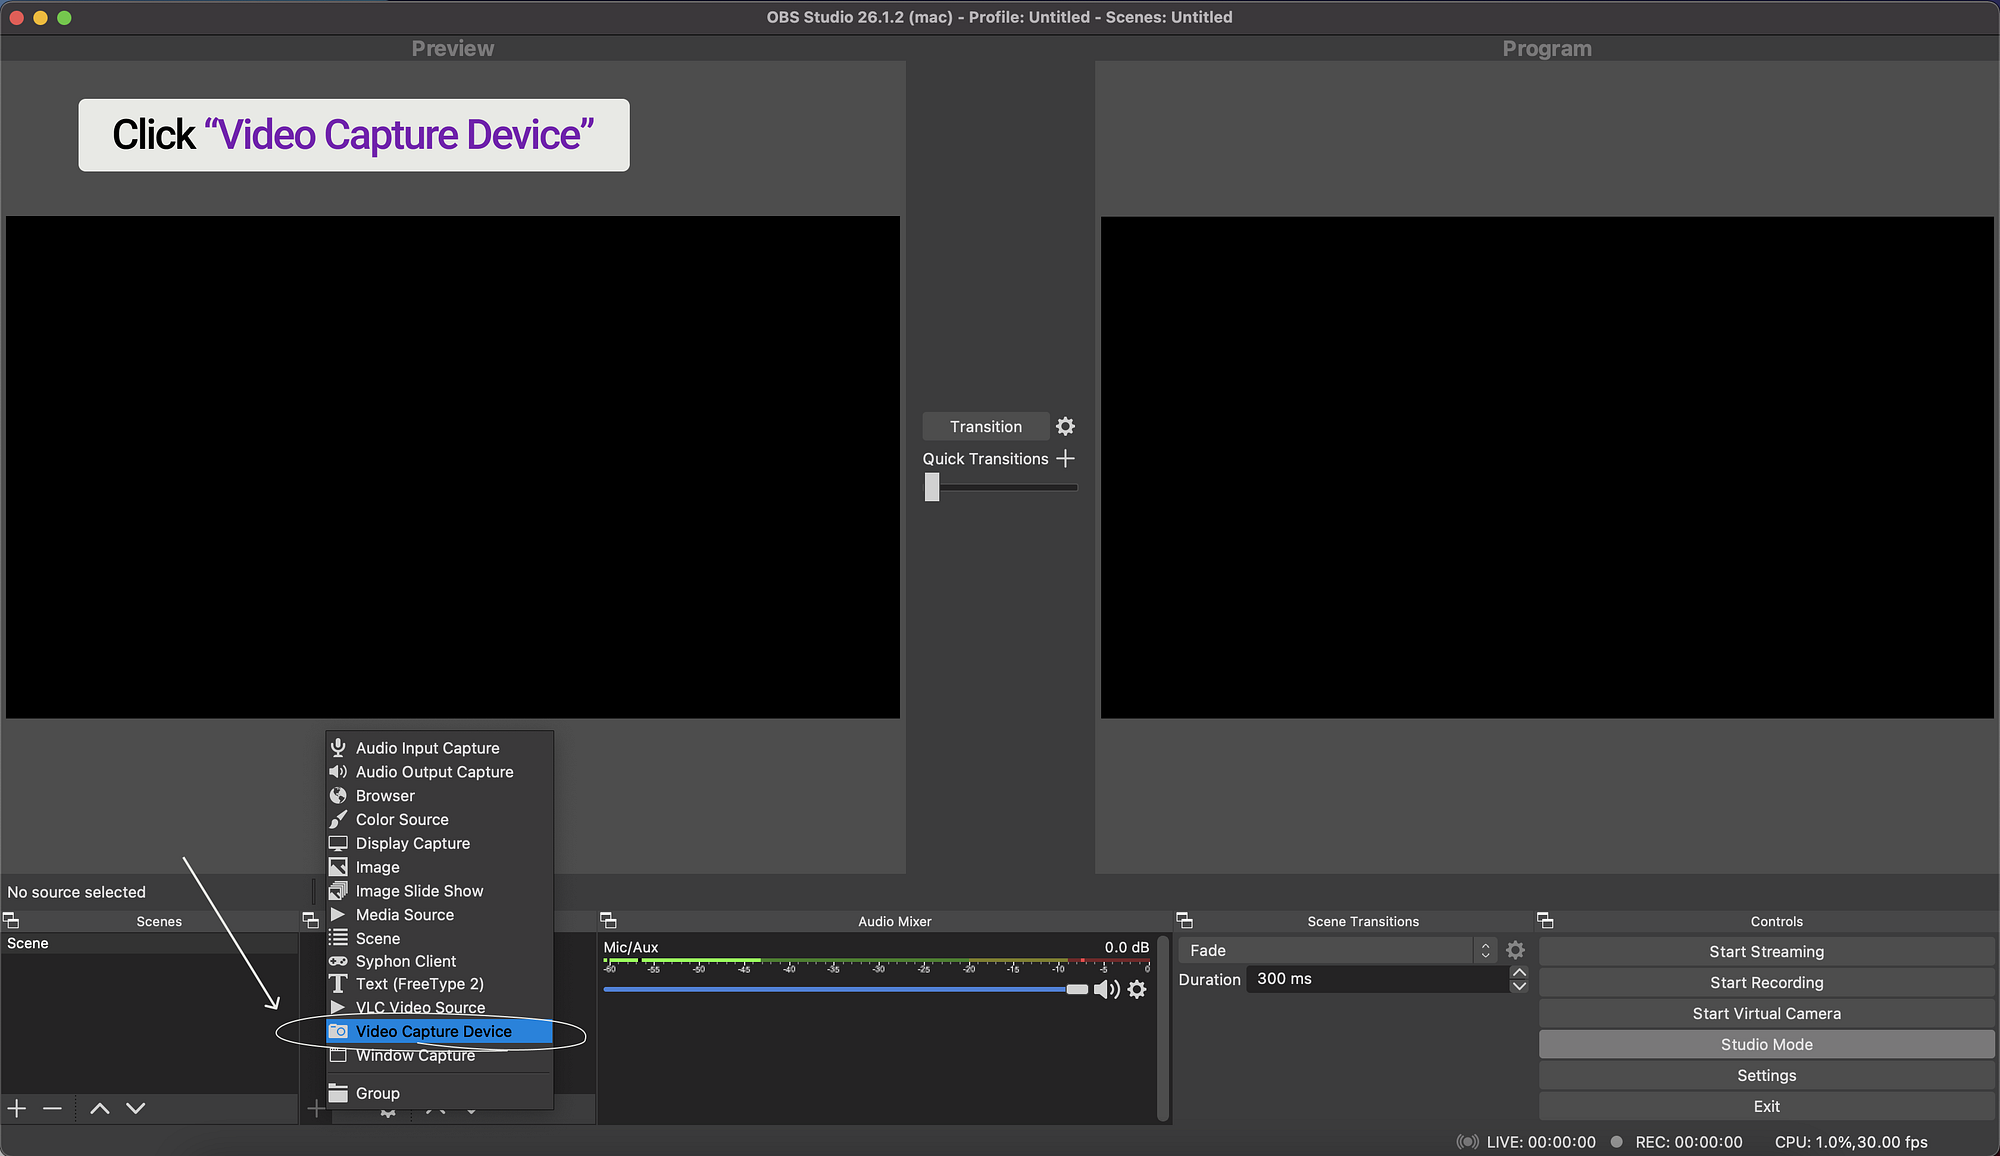Choose Audio Input Capture source
2000x1156 pixels.
tap(439, 748)
